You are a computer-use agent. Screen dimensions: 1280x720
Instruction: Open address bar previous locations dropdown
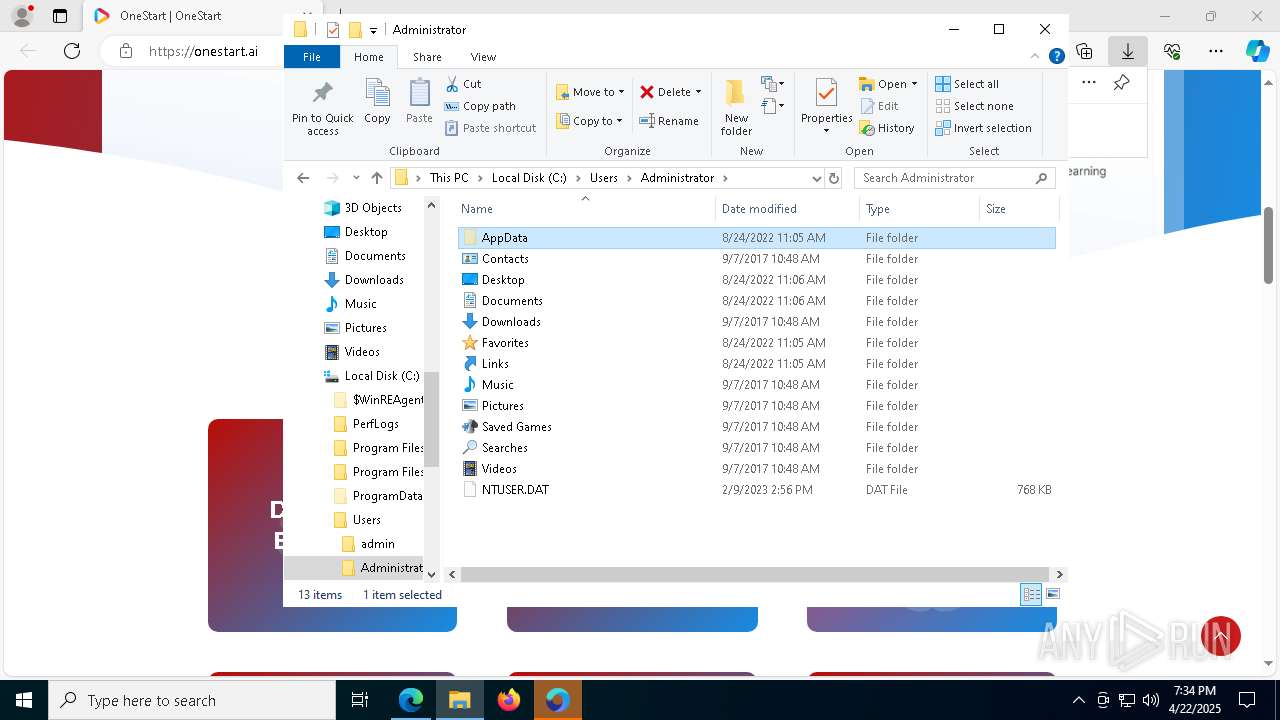tap(816, 178)
